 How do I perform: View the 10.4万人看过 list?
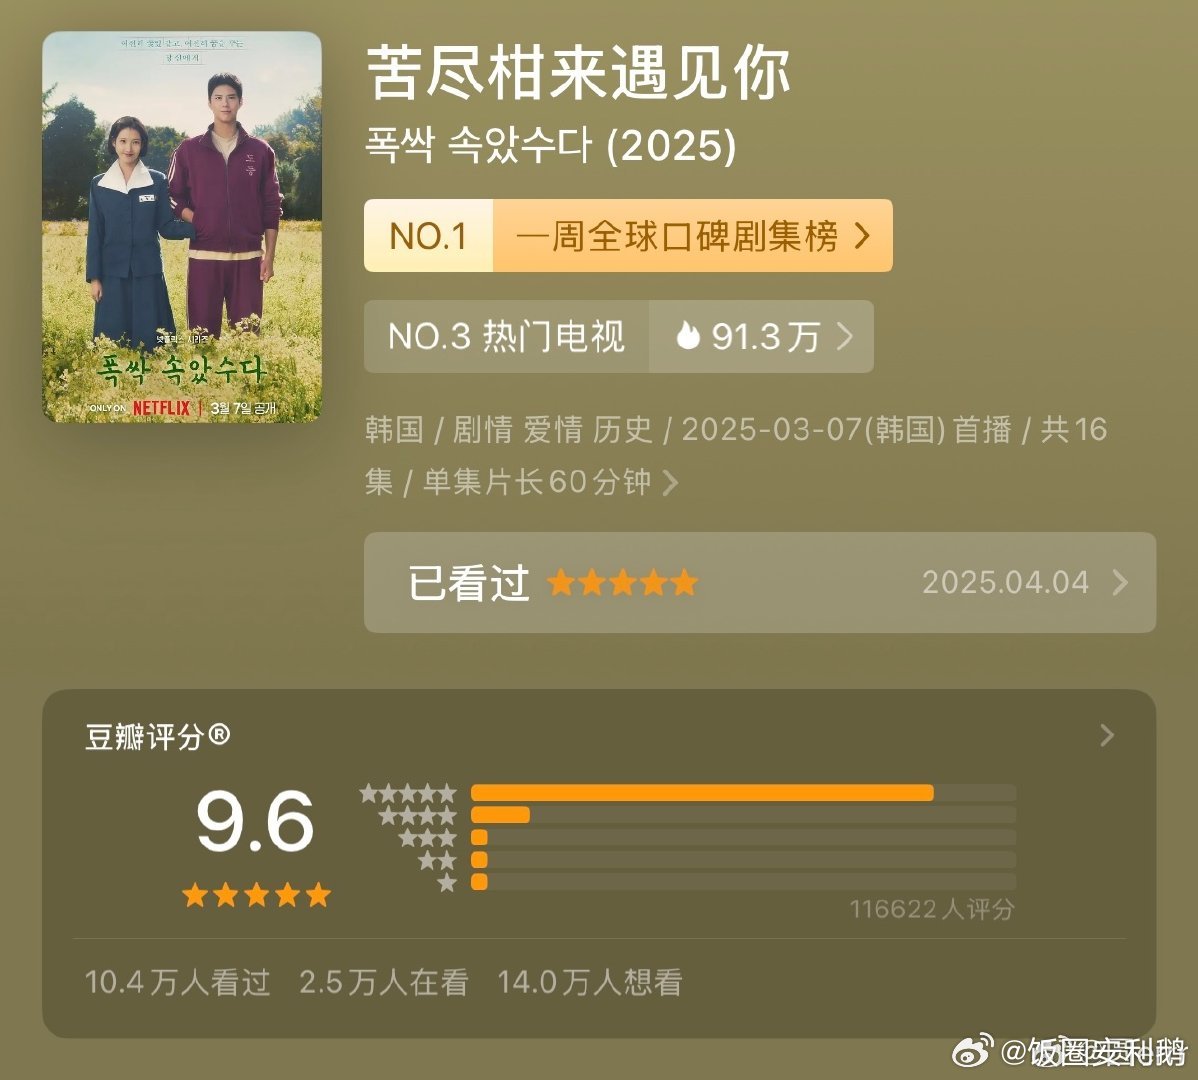click(177, 982)
